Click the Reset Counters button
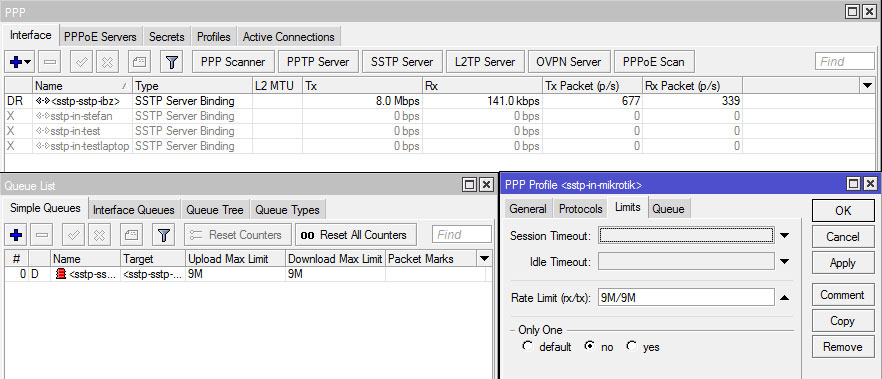882x379 pixels. coord(238,235)
